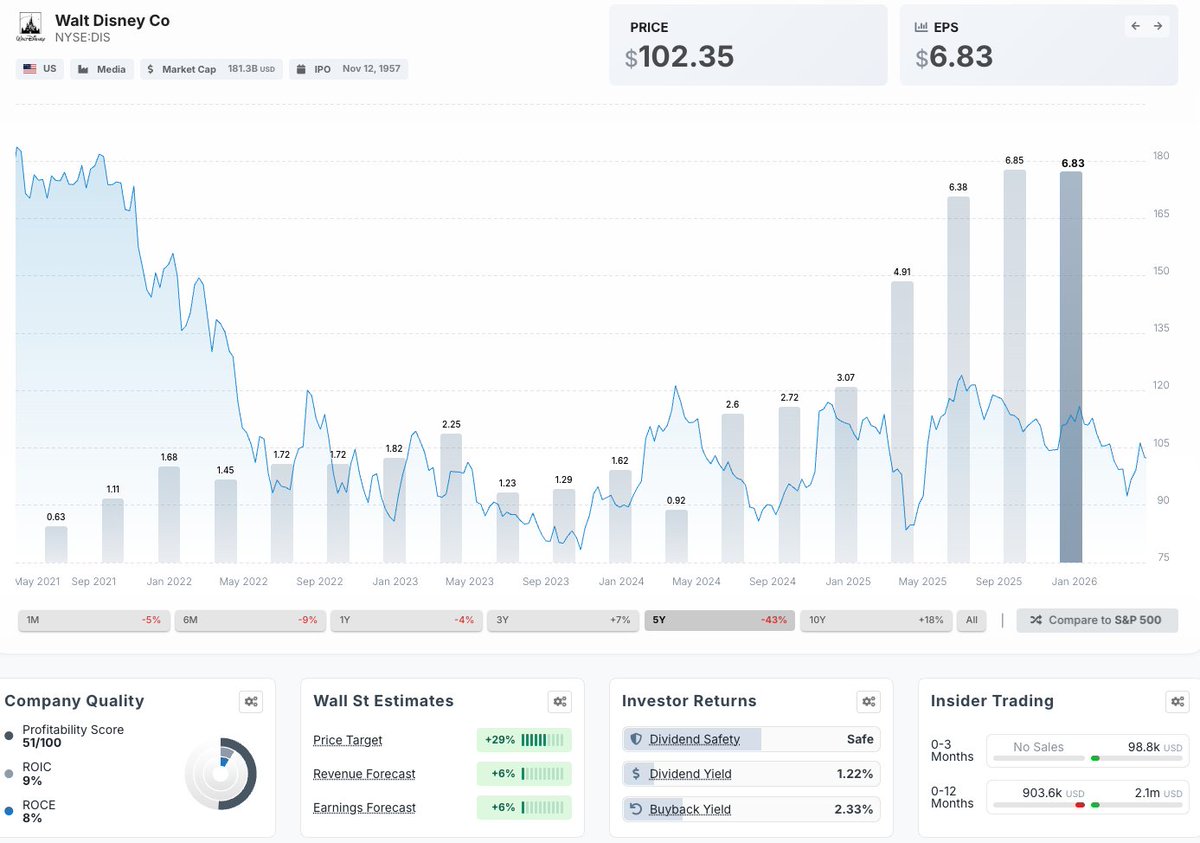Click the Buyback Yield circular arrow icon
The width and height of the screenshot is (1200, 843).
tap(635, 809)
